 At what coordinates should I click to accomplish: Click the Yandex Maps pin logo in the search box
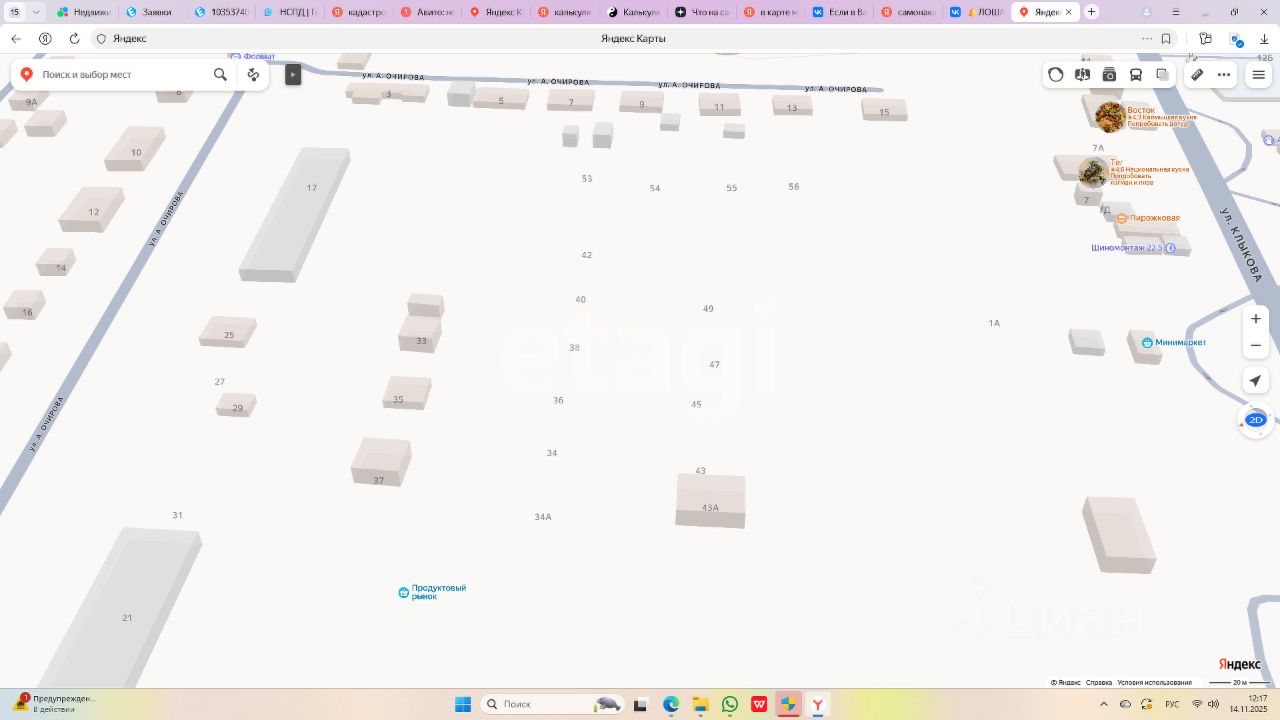[26, 74]
